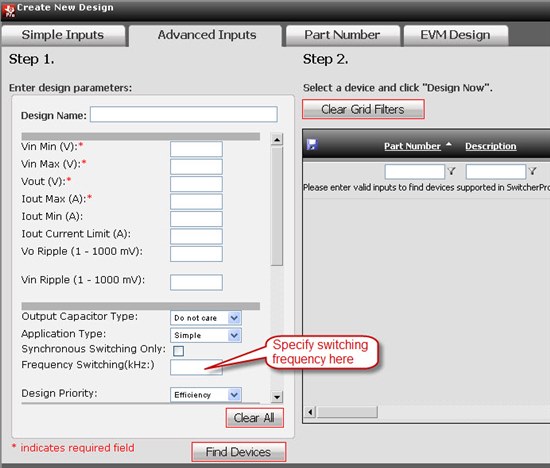Image resolution: width=550 pixels, height=468 pixels.
Task: Click the 'indicates required field' note
Action: (77, 448)
